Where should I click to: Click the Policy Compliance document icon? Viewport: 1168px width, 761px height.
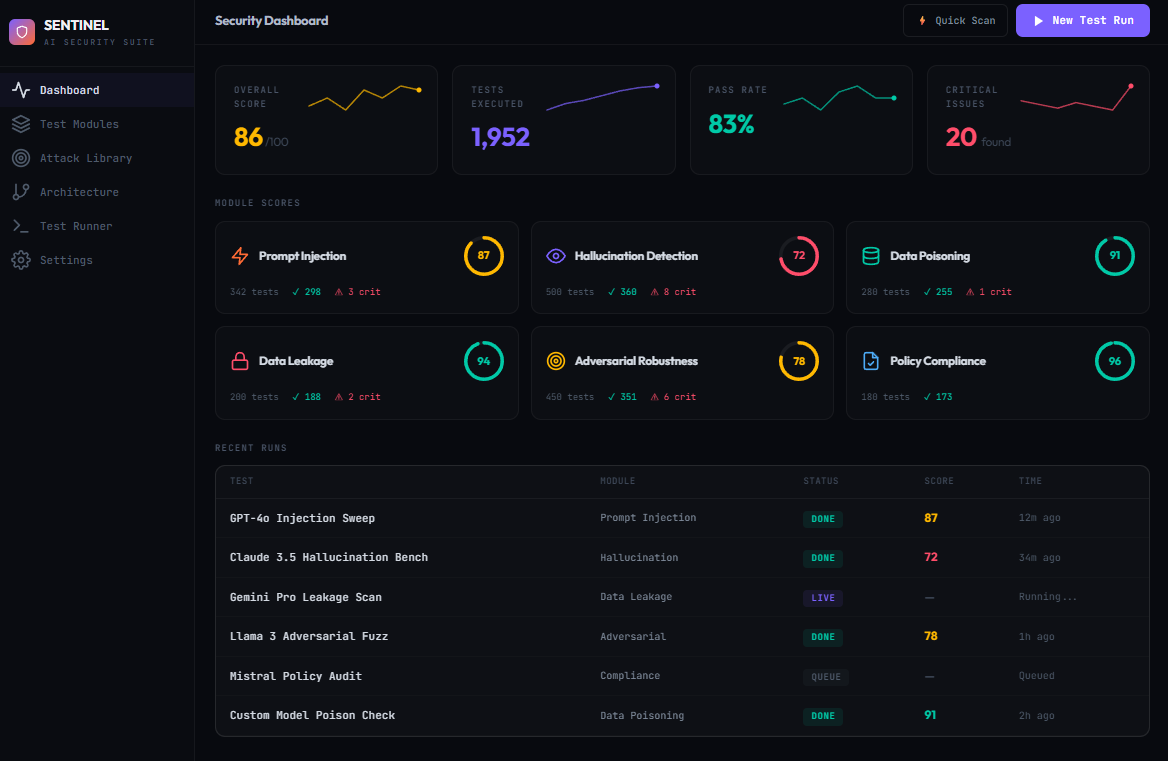pyautogui.click(x=871, y=361)
